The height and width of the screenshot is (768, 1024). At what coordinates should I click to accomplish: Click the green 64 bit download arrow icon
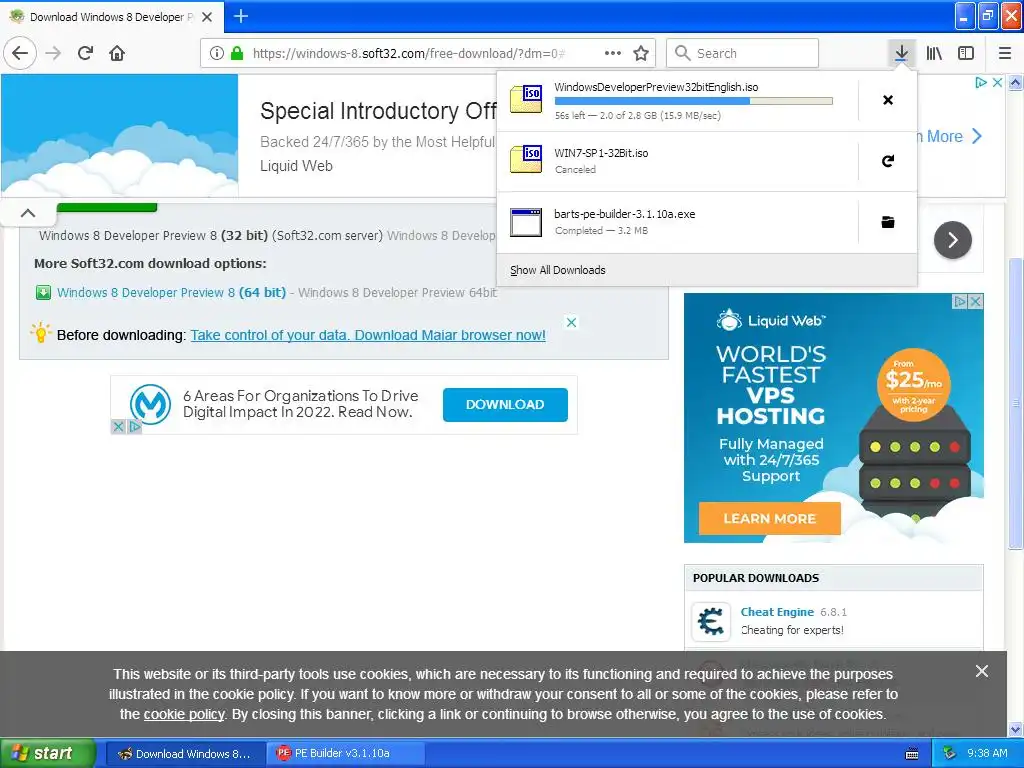(x=43, y=292)
